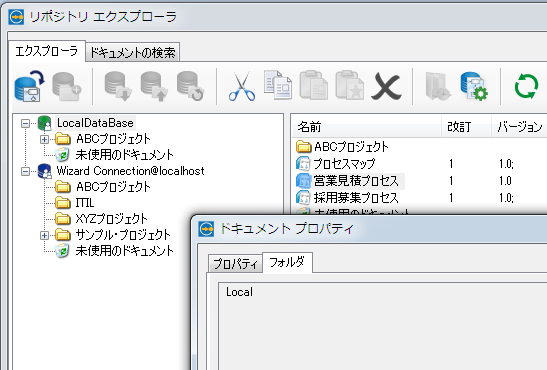Select the プロパティ tab in document properties
This screenshot has width=547, height=370.
[235, 264]
